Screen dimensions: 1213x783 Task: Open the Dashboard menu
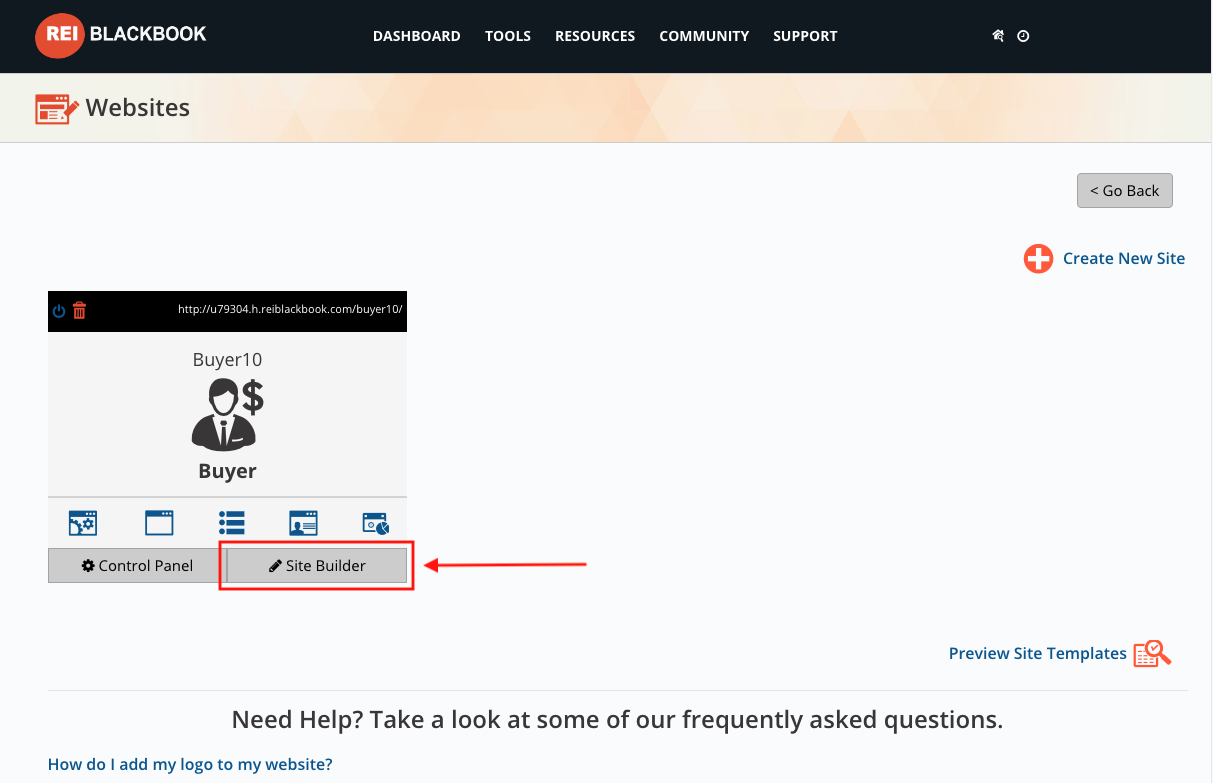[416, 36]
